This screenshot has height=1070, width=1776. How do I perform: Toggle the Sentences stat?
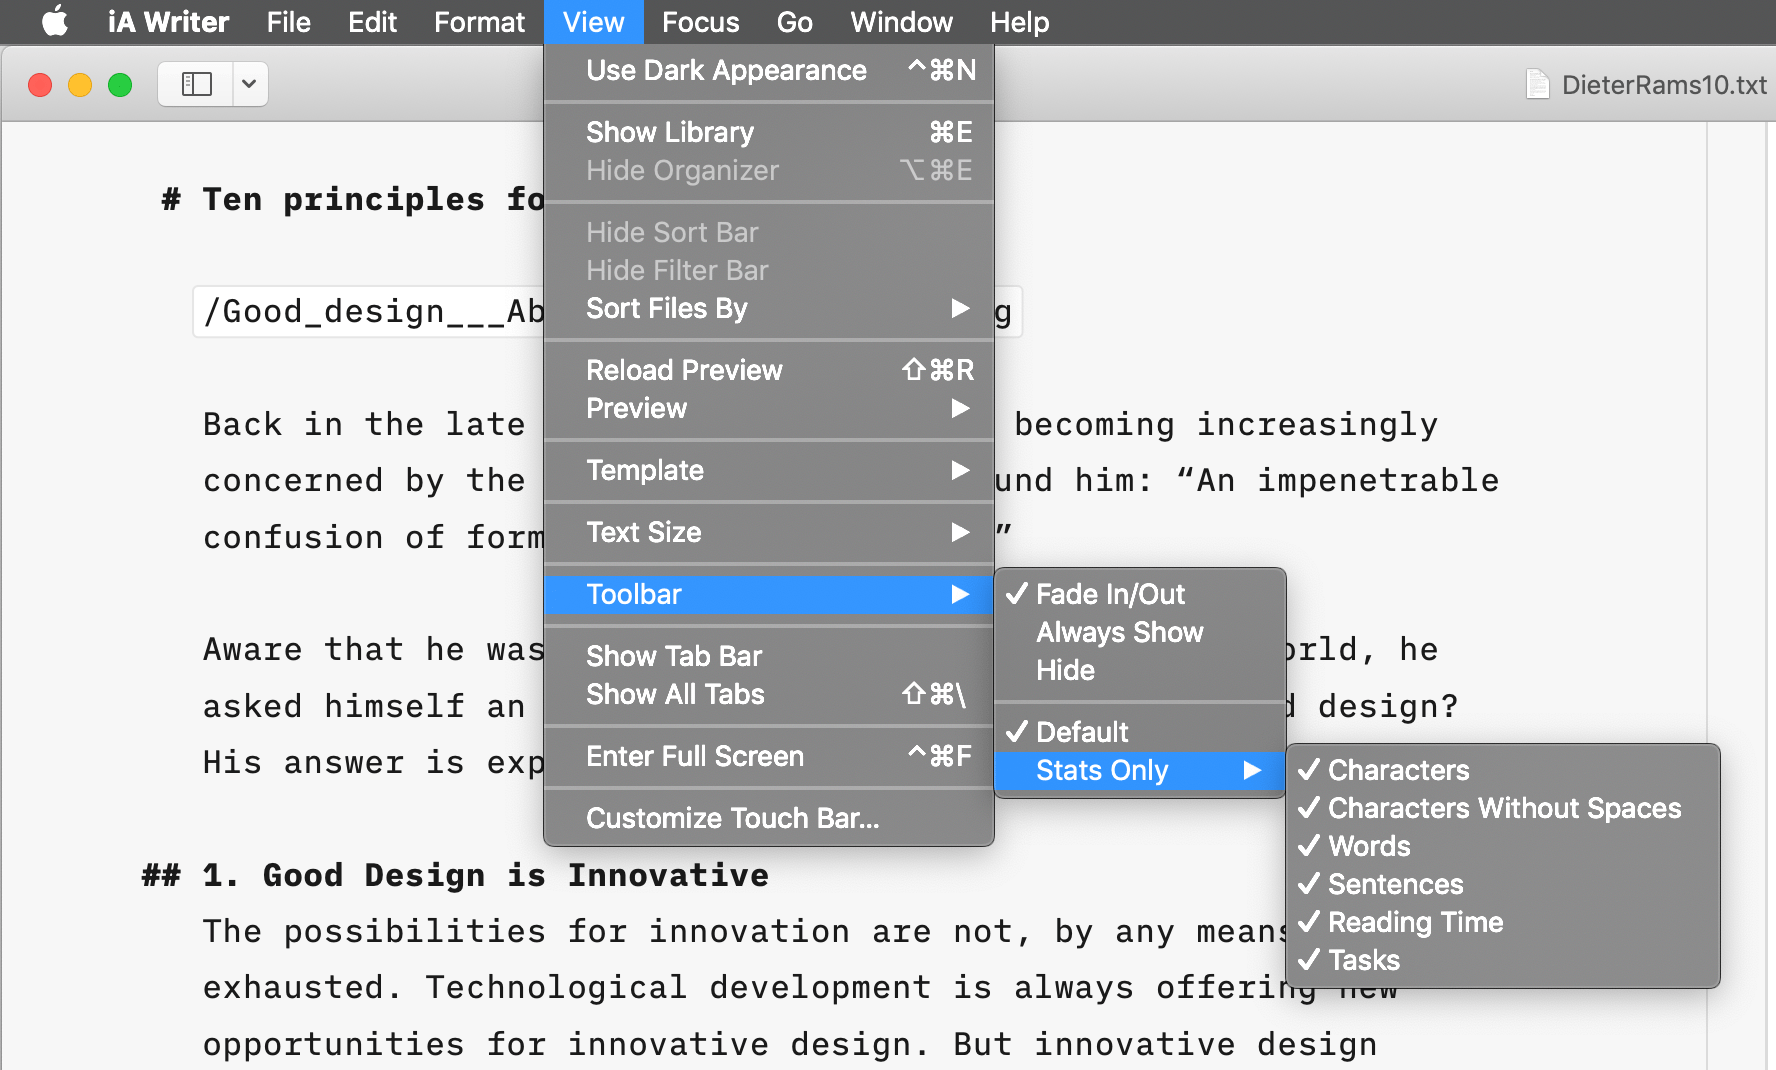(x=1503, y=884)
